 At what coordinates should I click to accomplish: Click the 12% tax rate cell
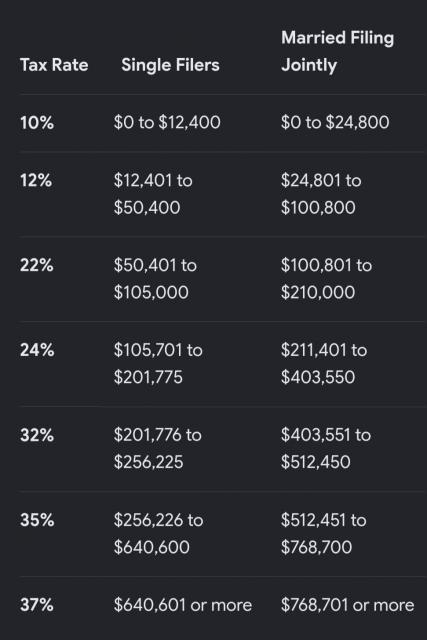(x=36, y=180)
